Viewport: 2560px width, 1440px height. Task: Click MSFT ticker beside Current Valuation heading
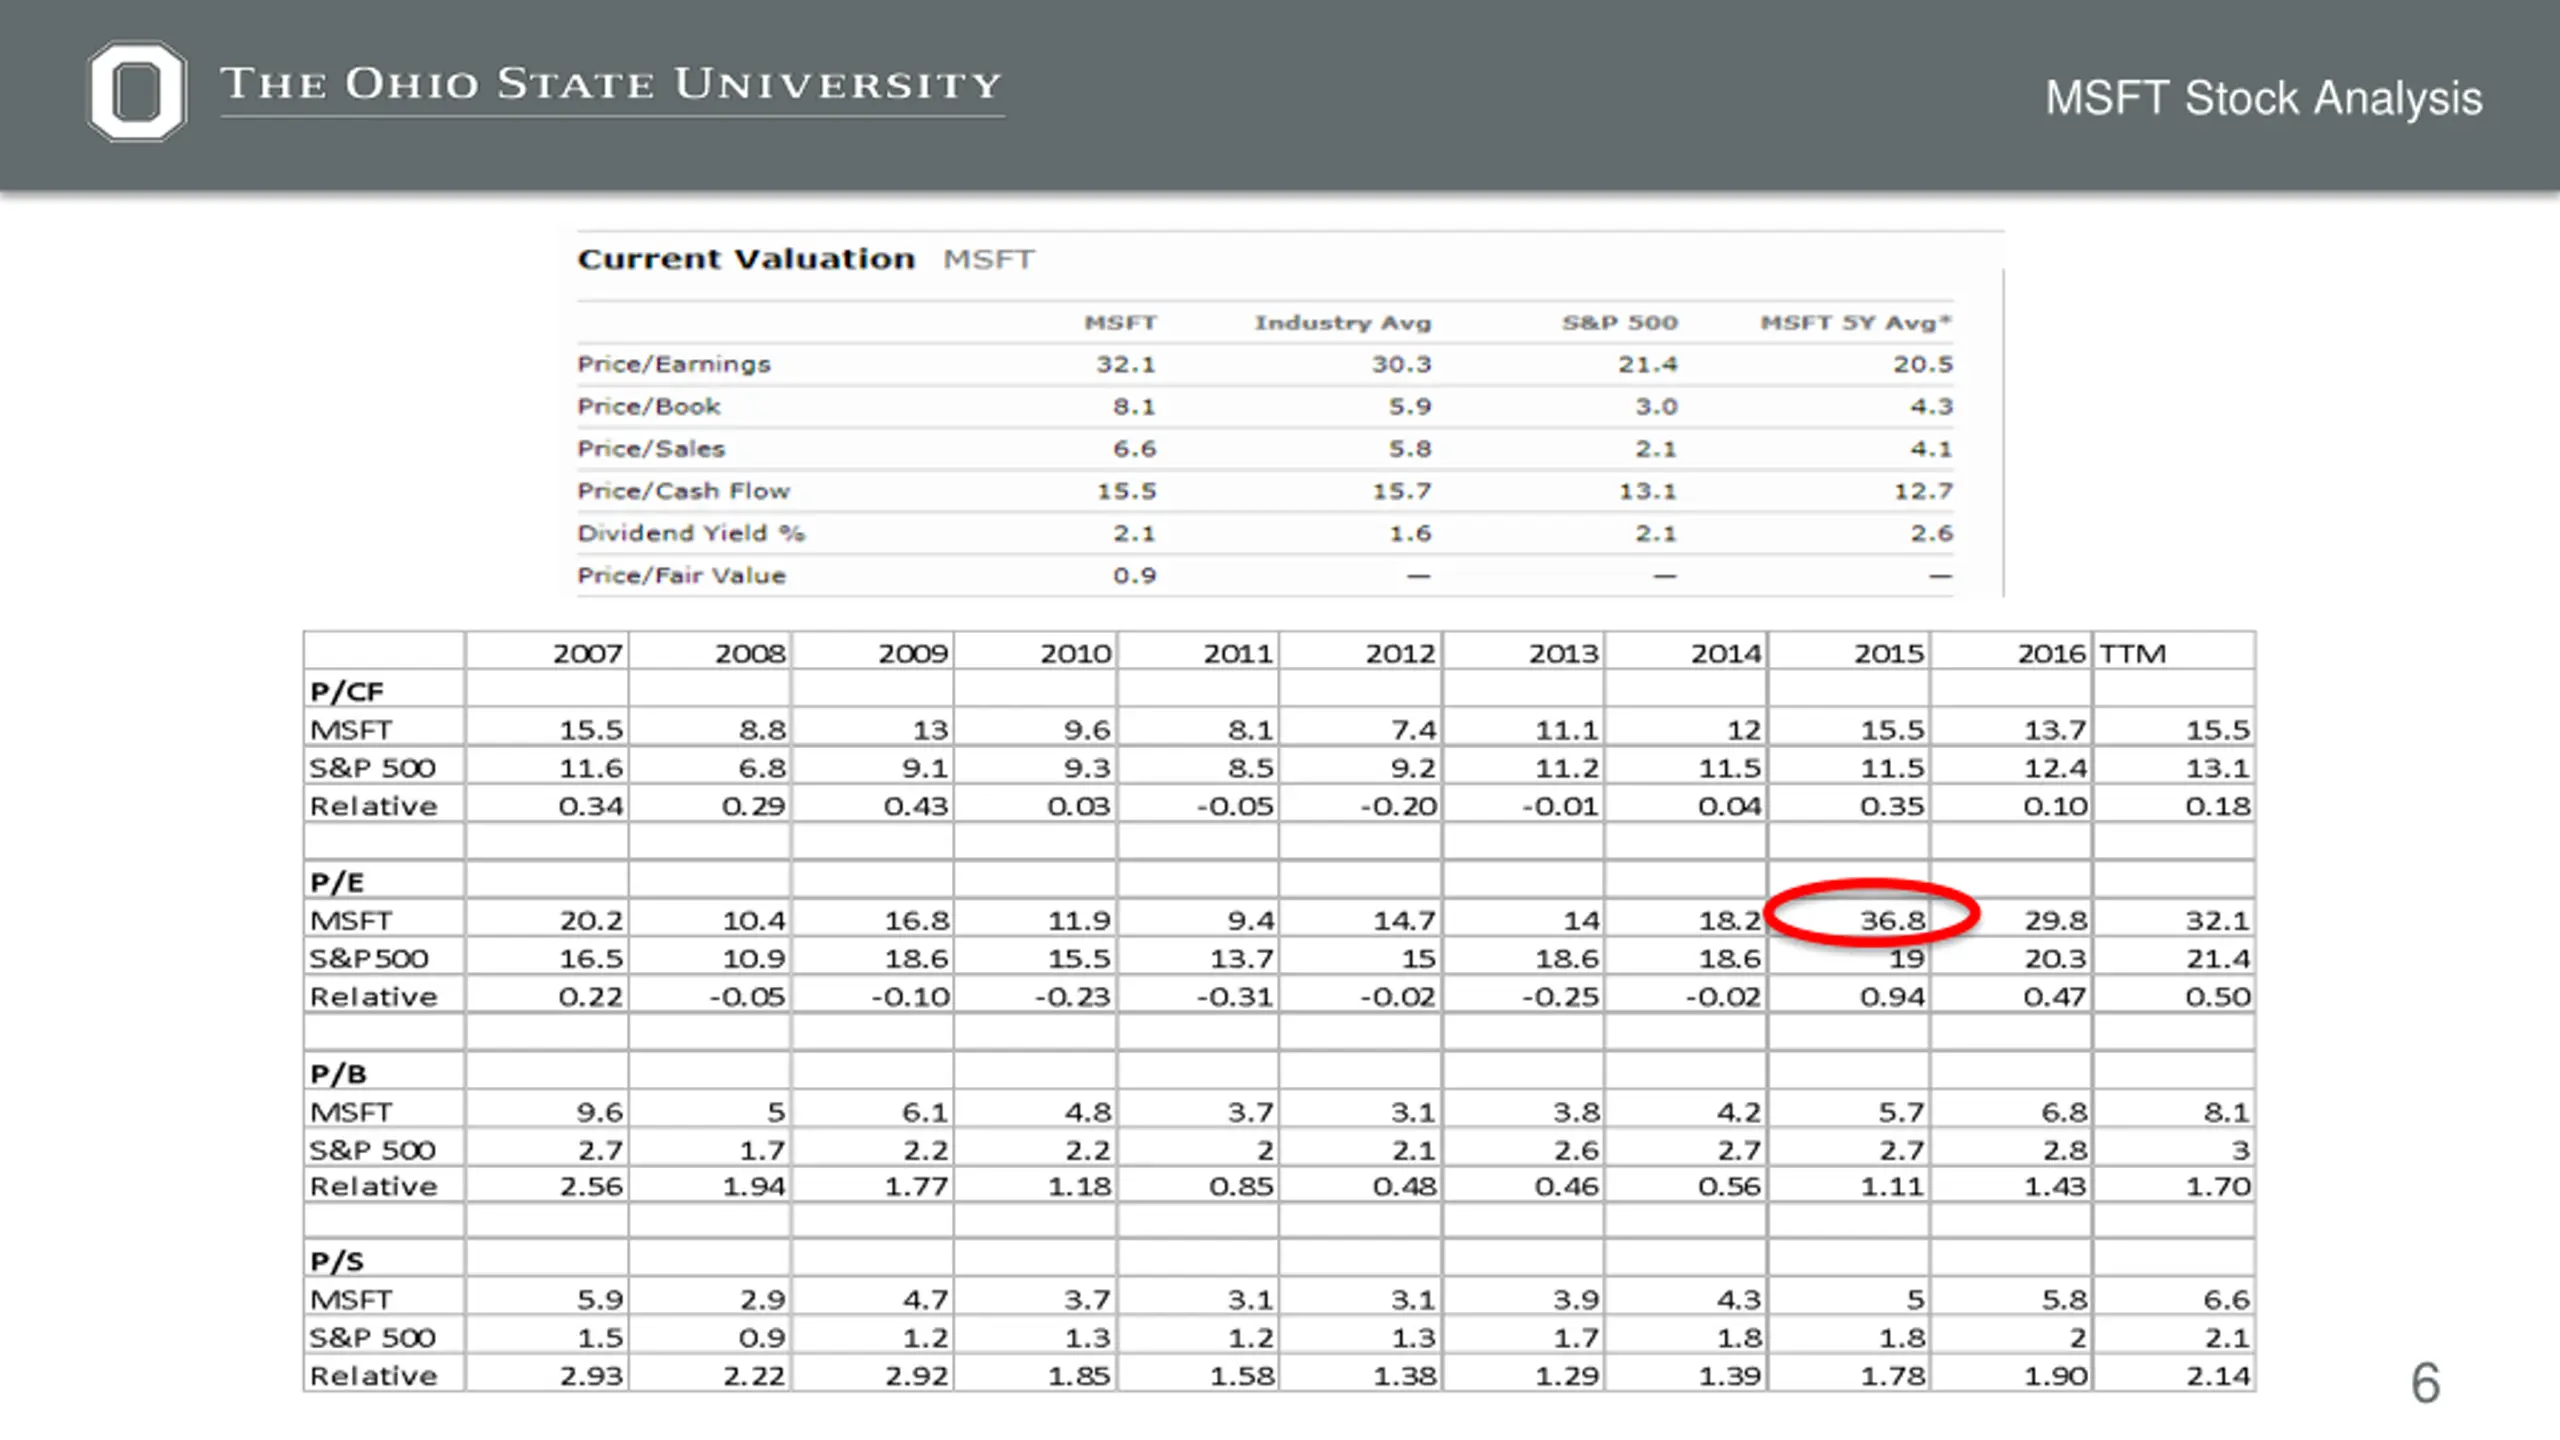(988, 260)
